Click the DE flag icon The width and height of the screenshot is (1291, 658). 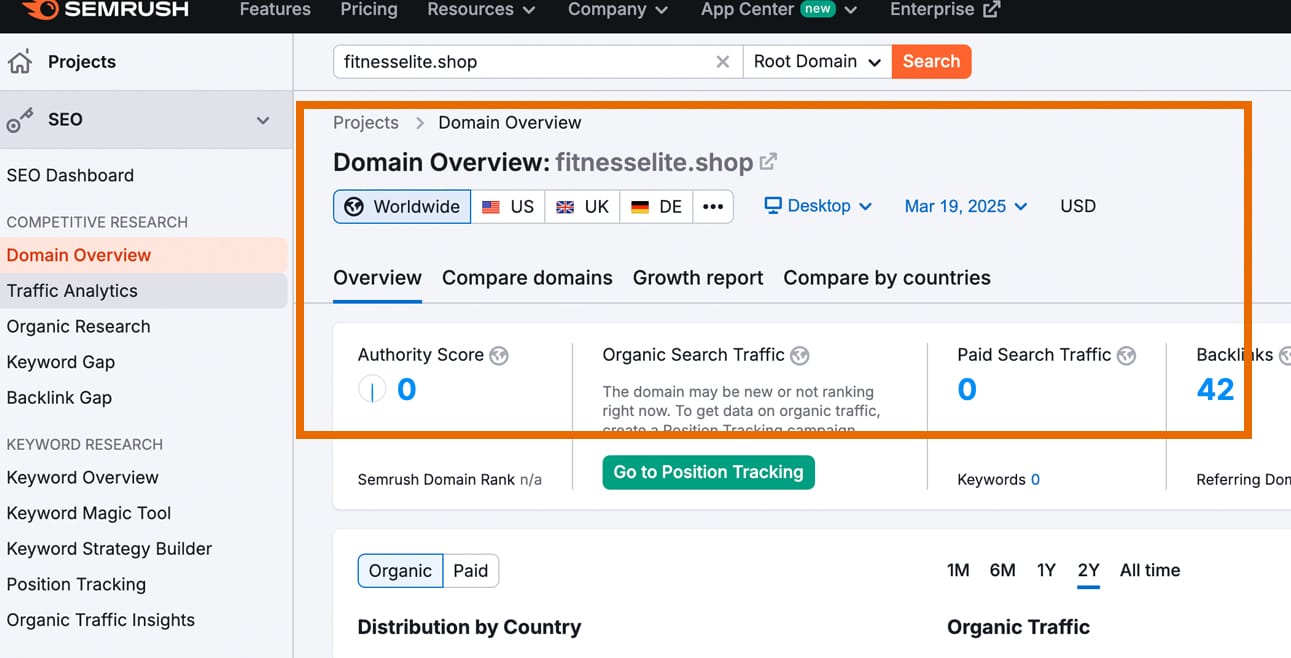coord(640,207)
